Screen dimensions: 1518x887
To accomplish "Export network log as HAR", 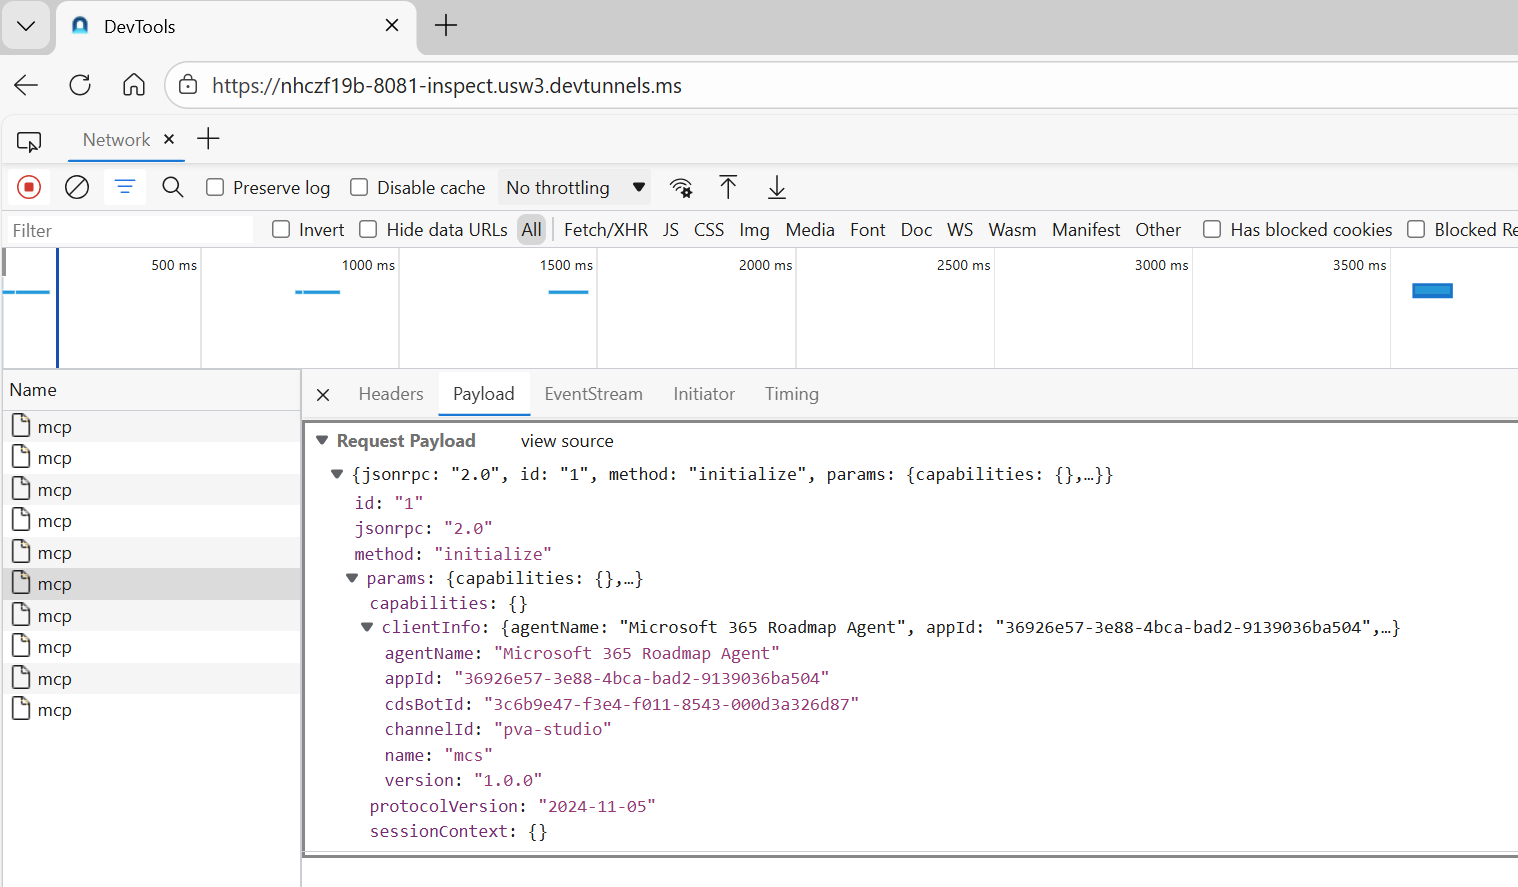I will (x=776, y=187).
